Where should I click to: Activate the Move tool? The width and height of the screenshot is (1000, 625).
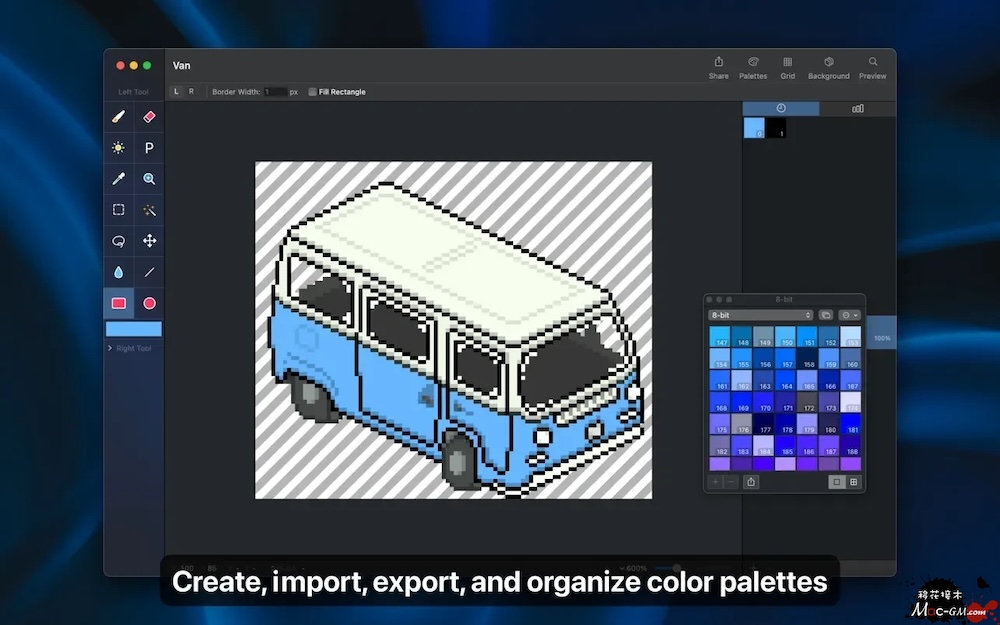pyautogui.click(x=149, y=241)
